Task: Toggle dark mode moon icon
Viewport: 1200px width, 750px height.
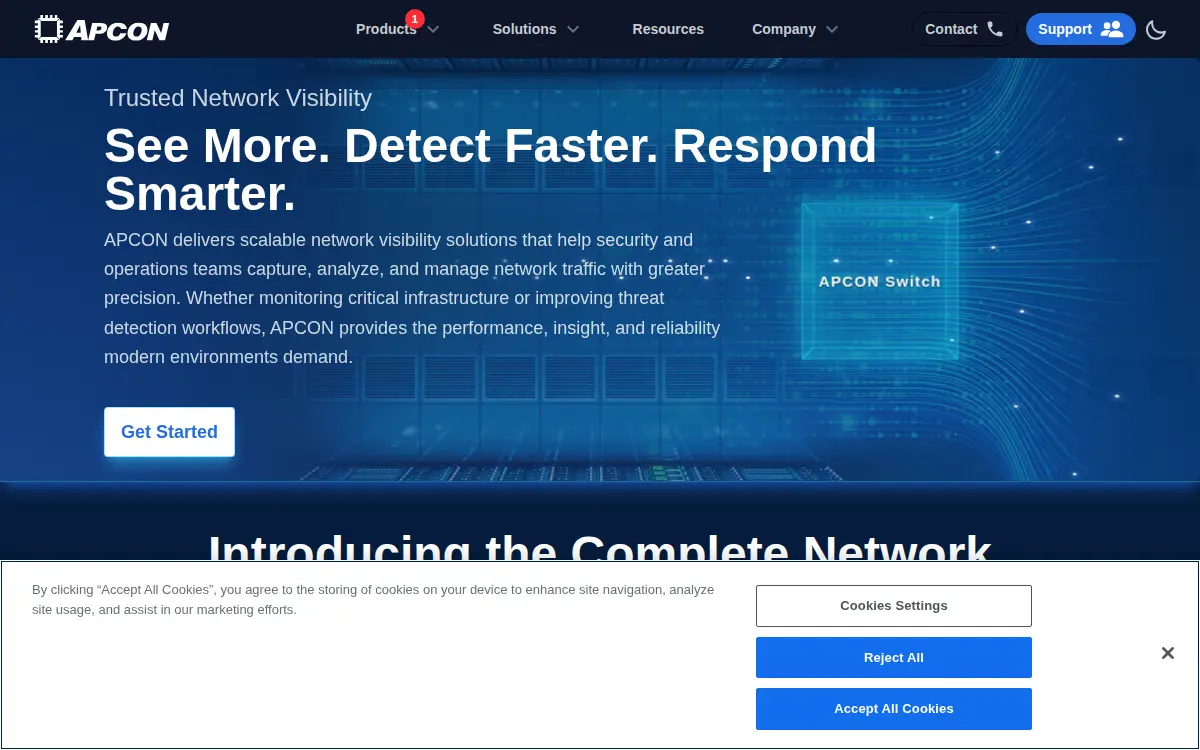Action: [1156, 30]
